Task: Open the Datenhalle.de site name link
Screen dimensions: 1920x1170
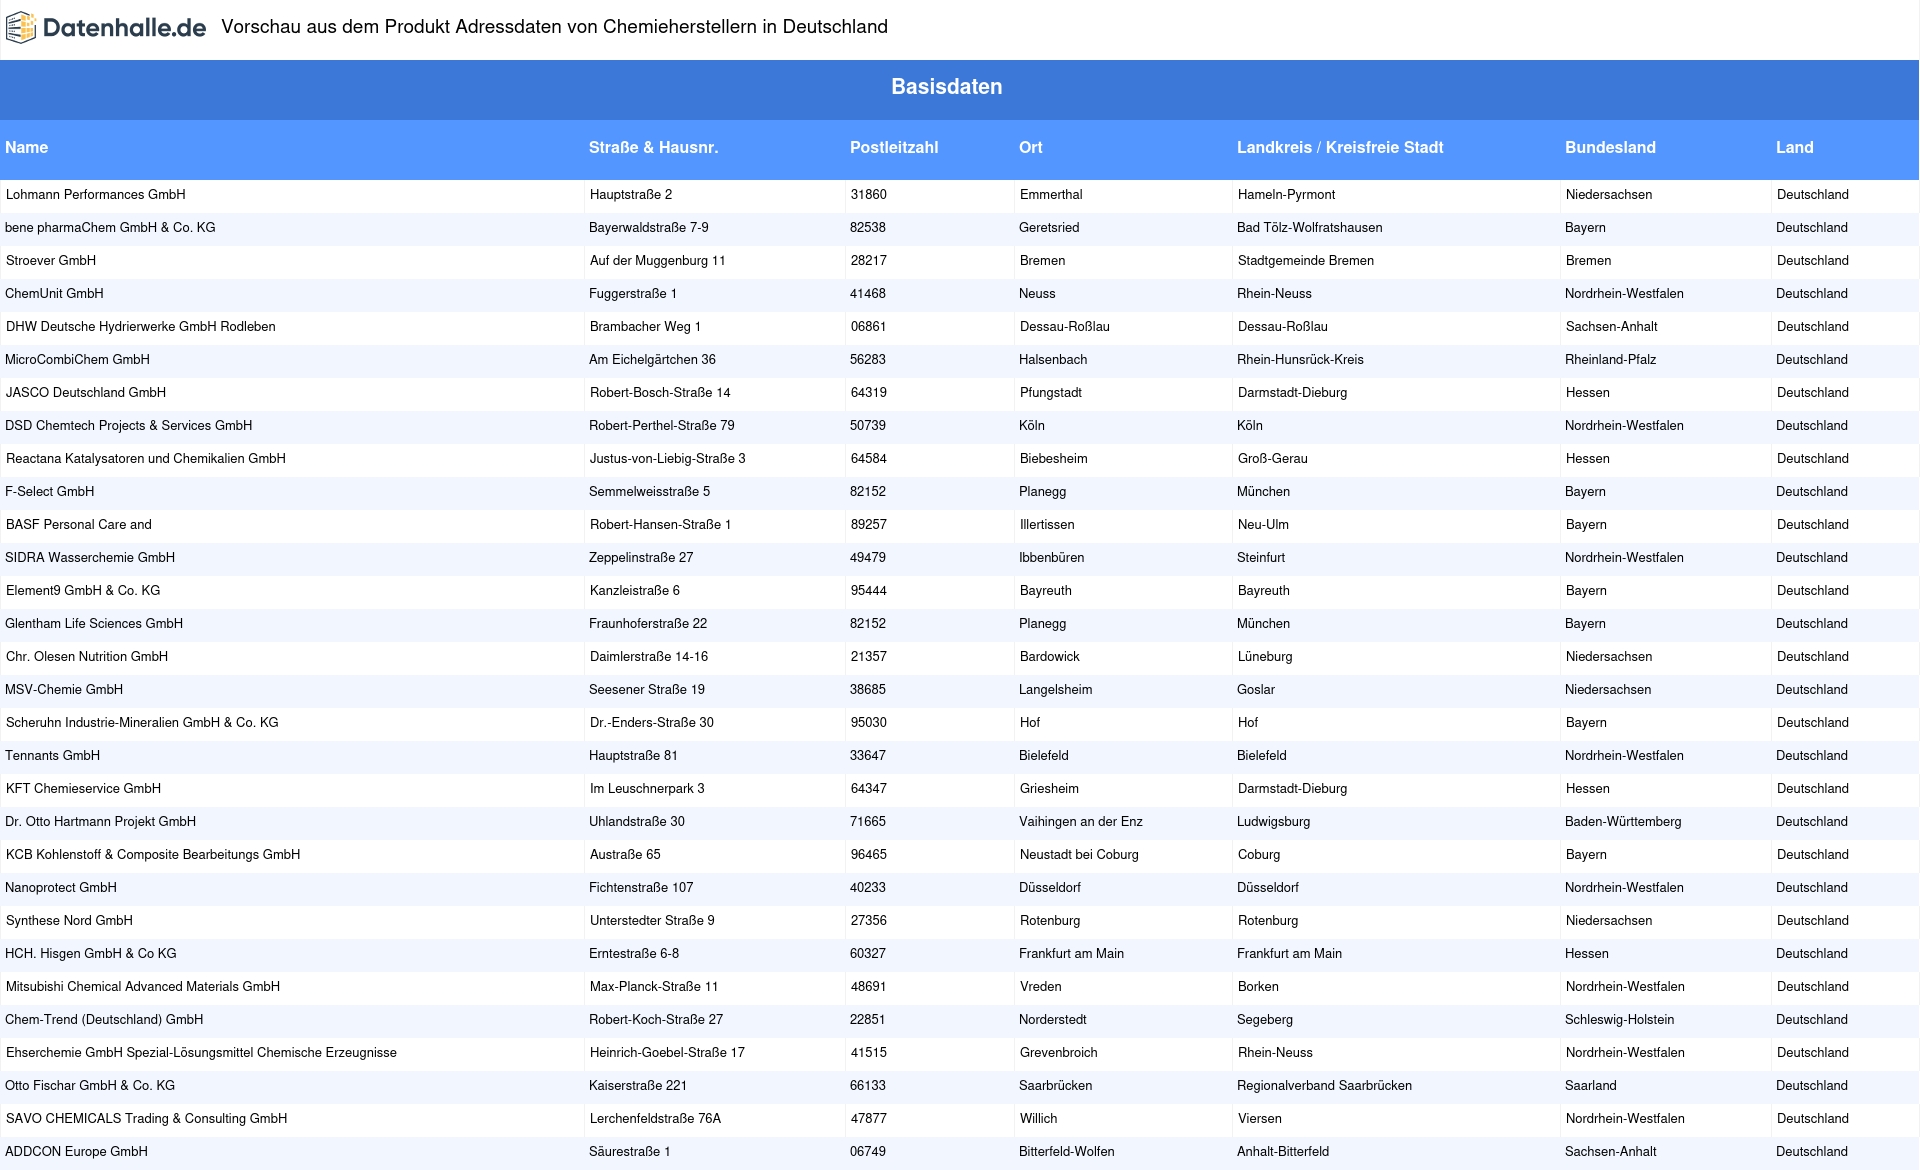Action: click(124, 28)
